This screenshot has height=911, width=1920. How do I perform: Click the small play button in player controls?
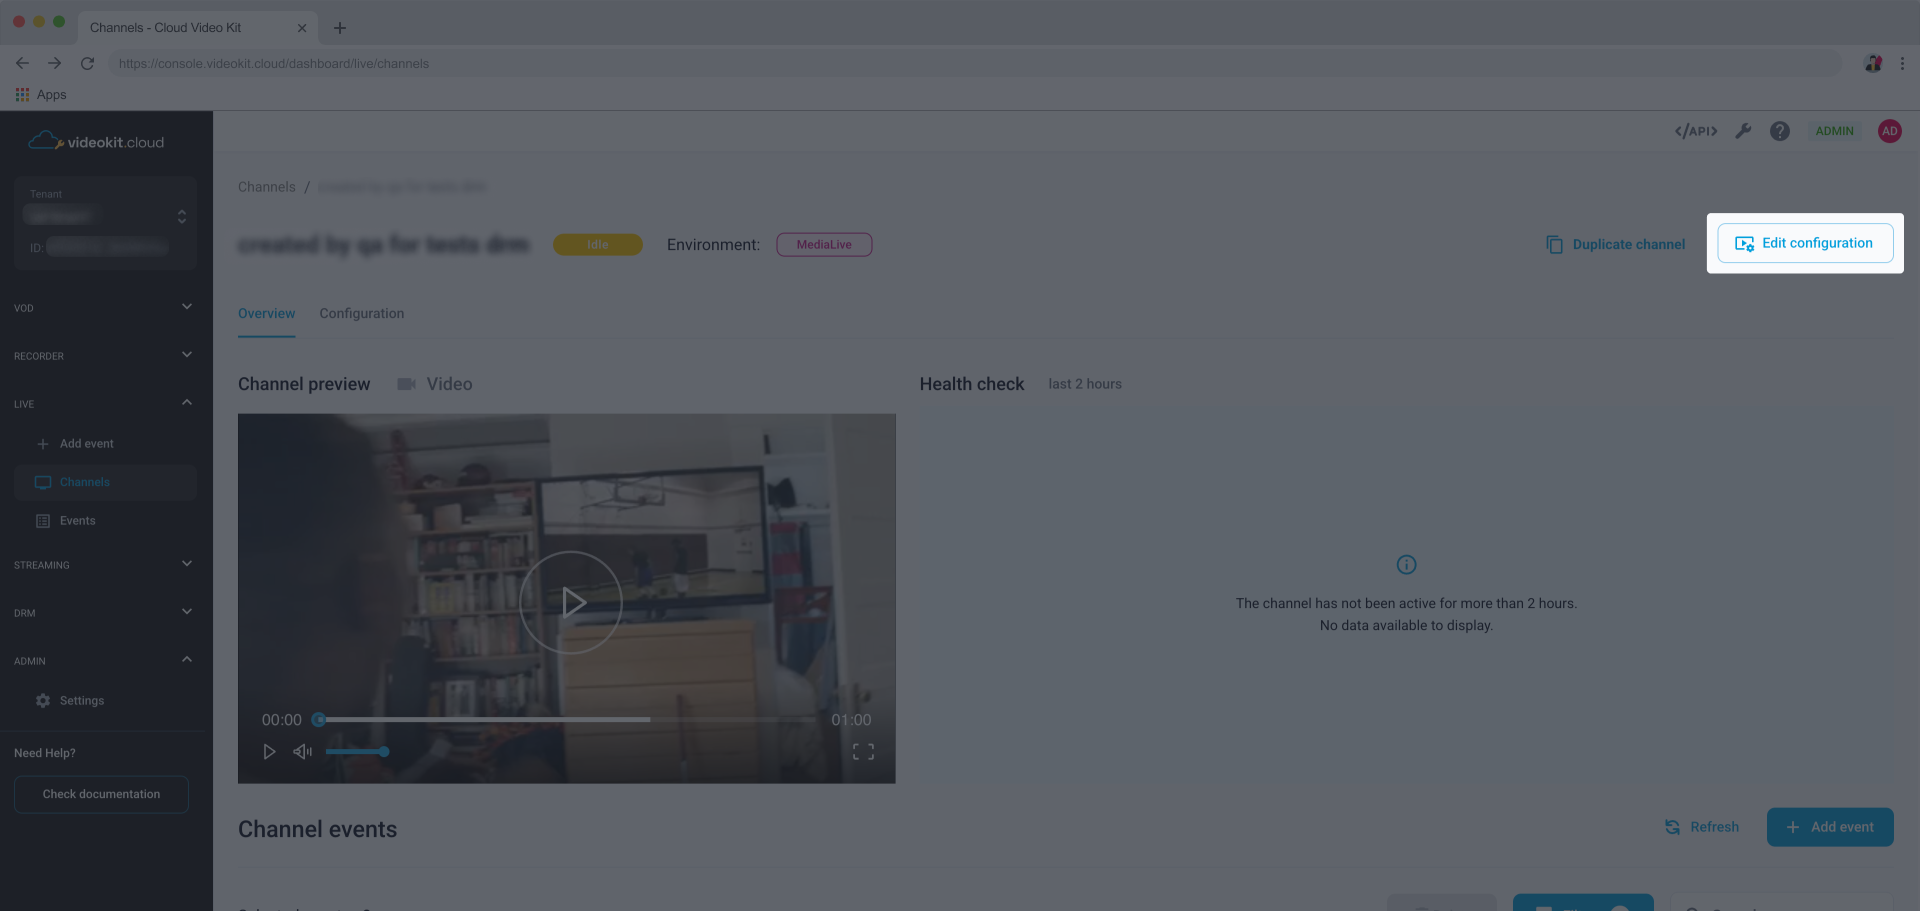click(x=269, y=751)
